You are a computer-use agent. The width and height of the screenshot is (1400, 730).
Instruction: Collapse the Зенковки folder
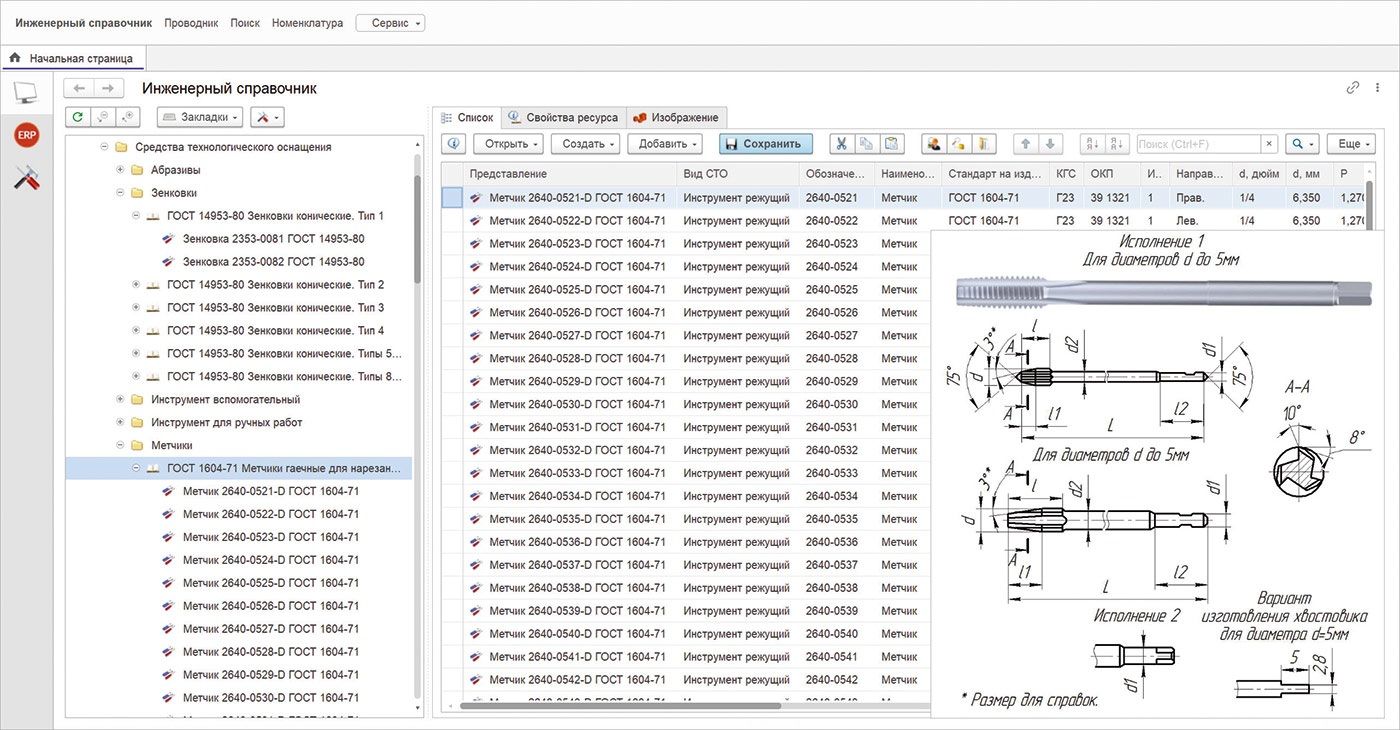coord(121,193)
